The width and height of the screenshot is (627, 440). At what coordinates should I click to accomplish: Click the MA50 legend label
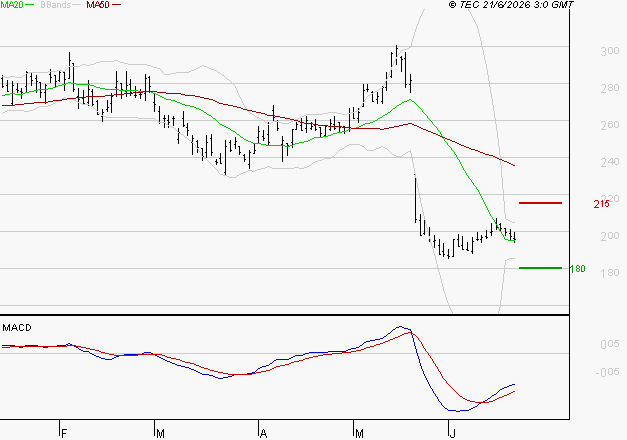coord(98,5)
